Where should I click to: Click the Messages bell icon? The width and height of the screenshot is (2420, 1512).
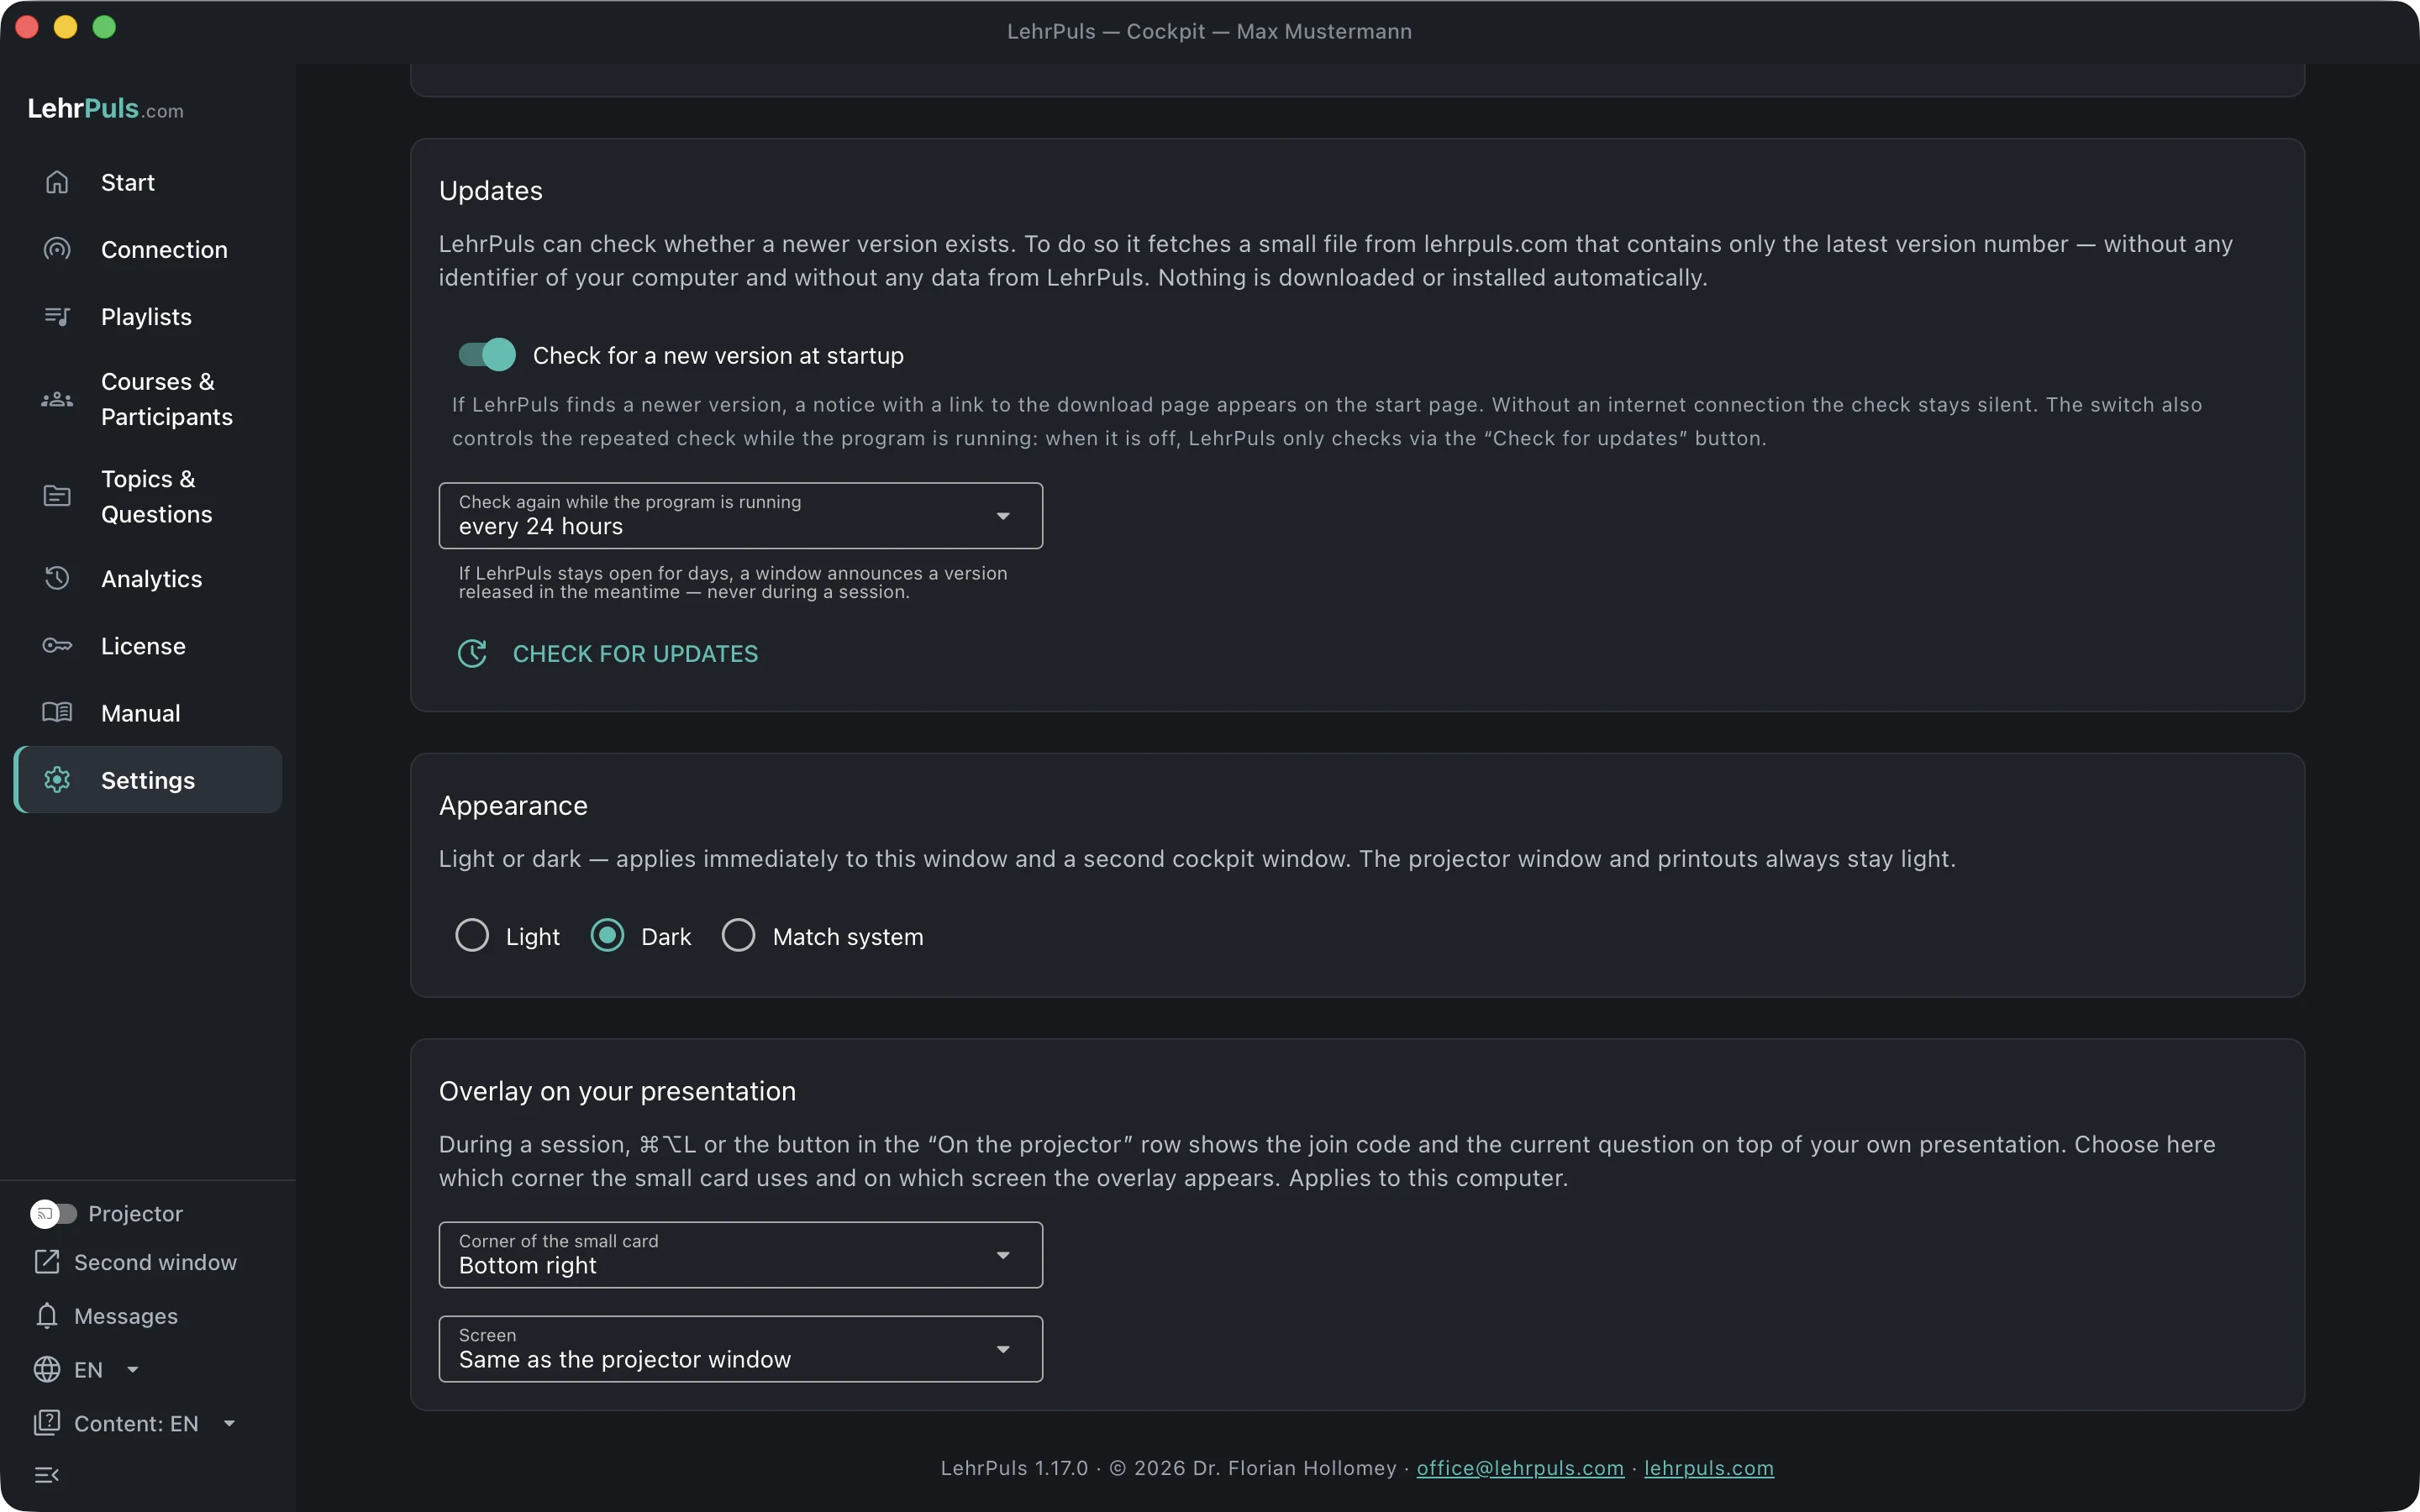pyautogui.click(x=47, y=1316)
